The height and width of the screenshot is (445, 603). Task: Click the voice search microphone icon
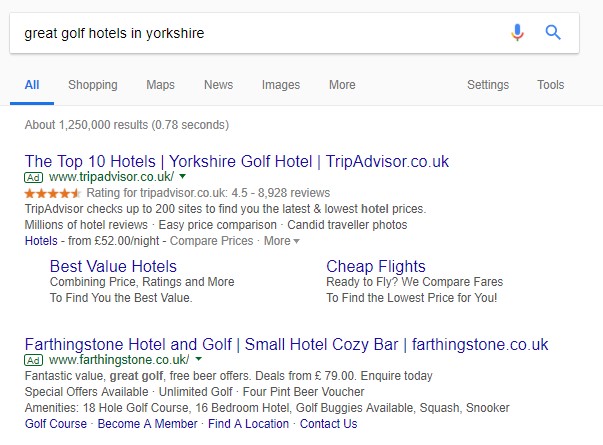(518, 32)
